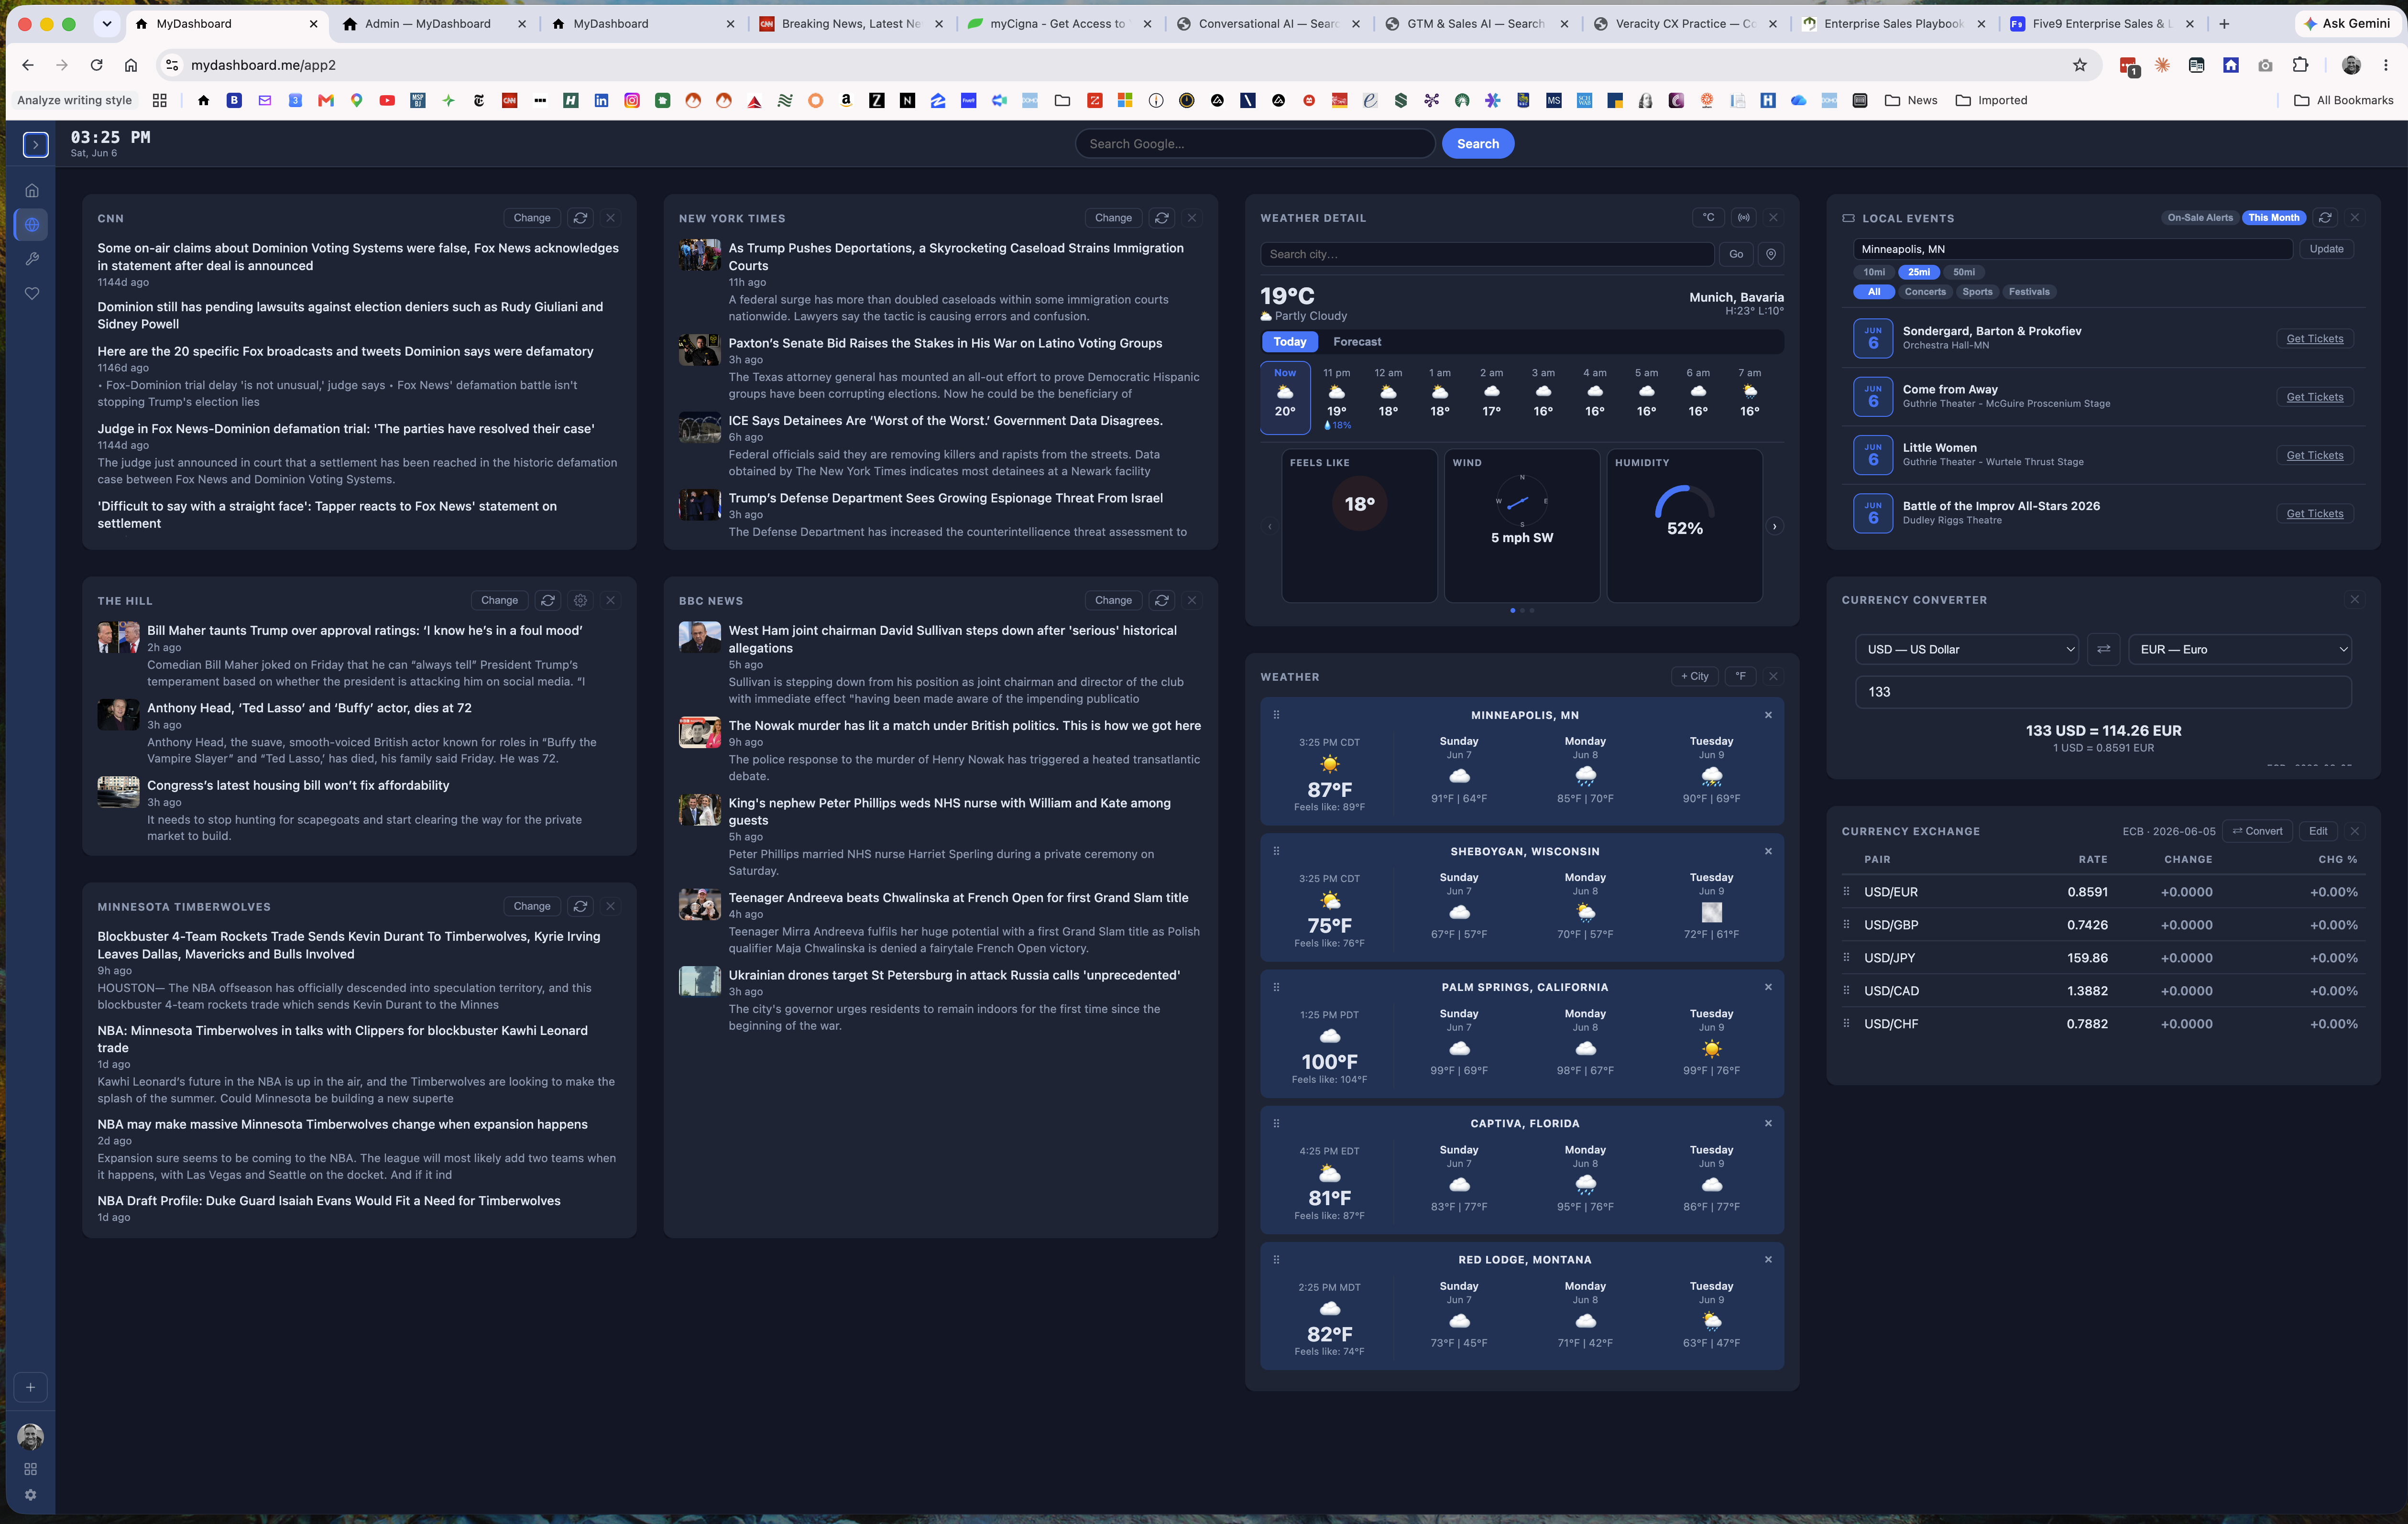Image resolution: width=2408 pixels, height=1524 pixels.
Task: Swap currencies in Currency Converter
Action: click(x=2104, y=649)
